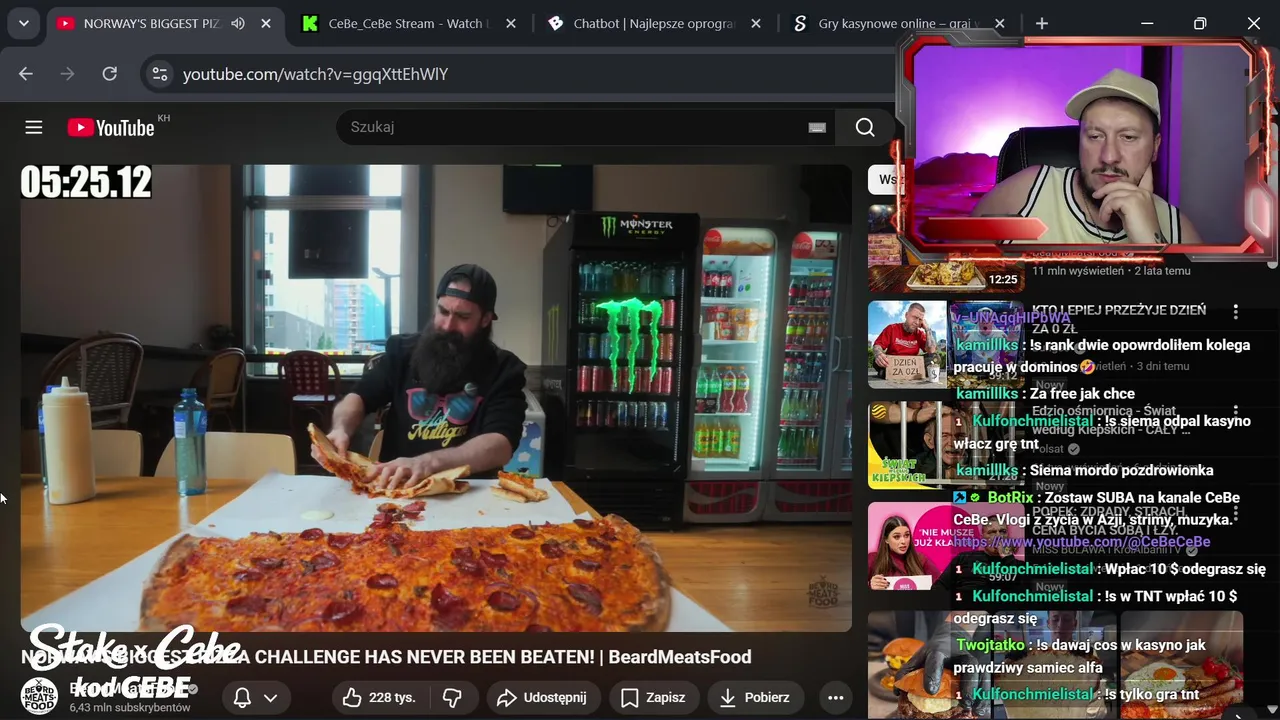Open recommended video thumbnail with 12:25 duration
The width and height of the screenshot is (1280, 720).
[946, 249]
